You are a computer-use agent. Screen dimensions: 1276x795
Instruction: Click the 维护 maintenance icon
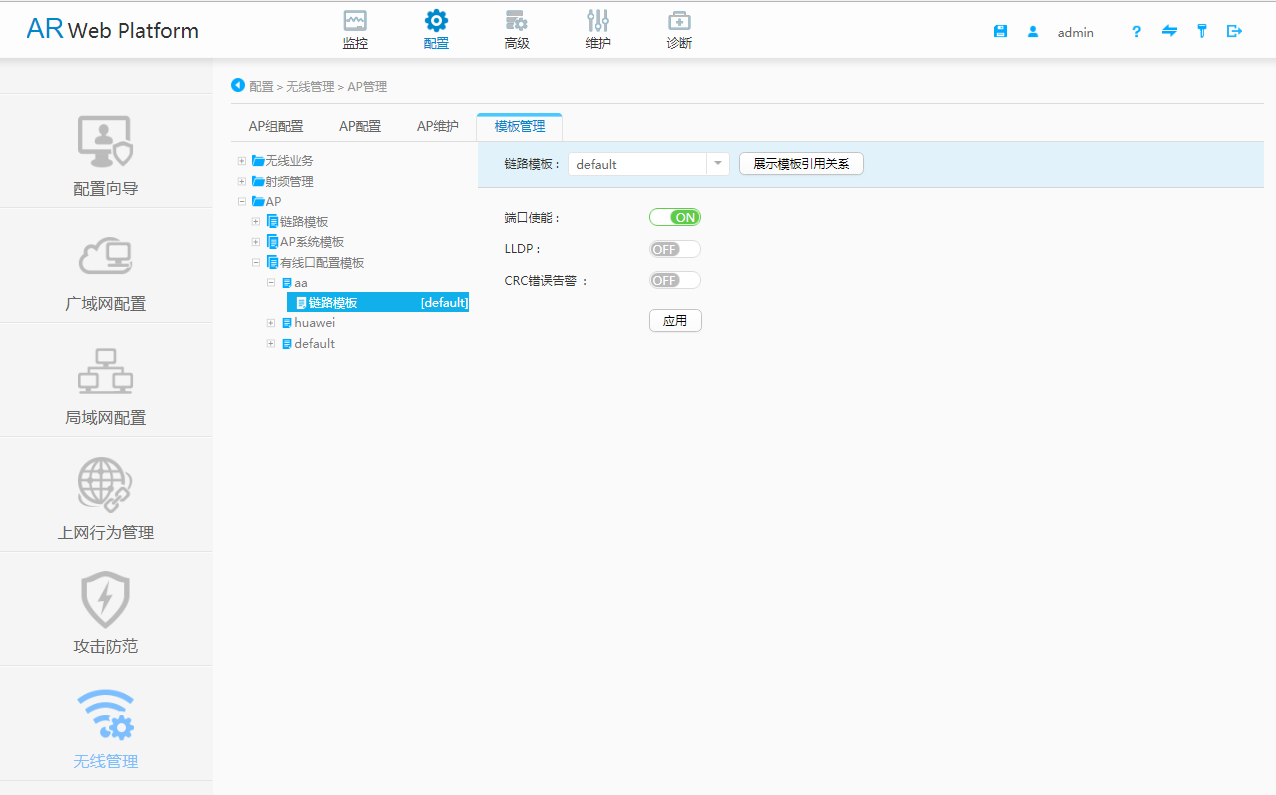pos(597,28)
